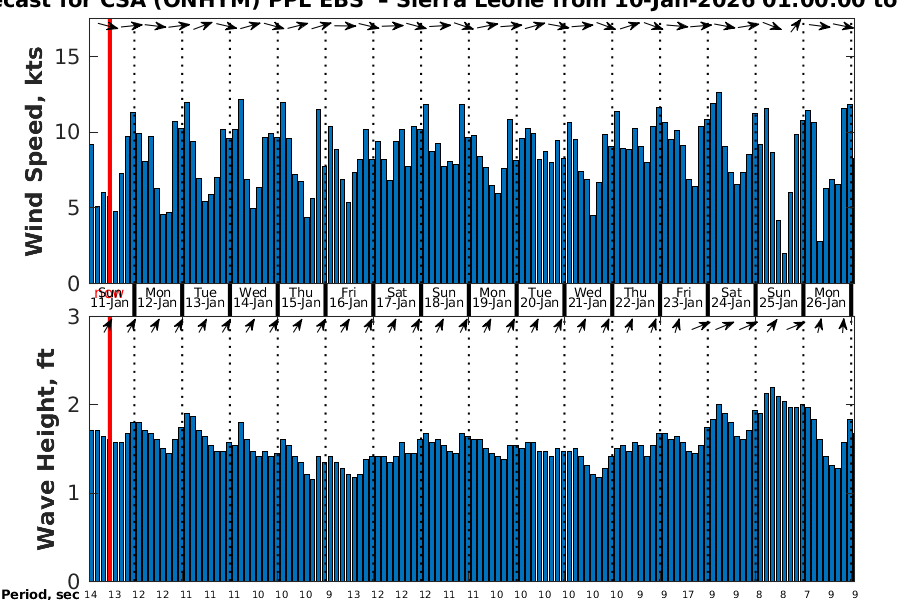Select the Mon 26-Jan date label

click(826, 297)
